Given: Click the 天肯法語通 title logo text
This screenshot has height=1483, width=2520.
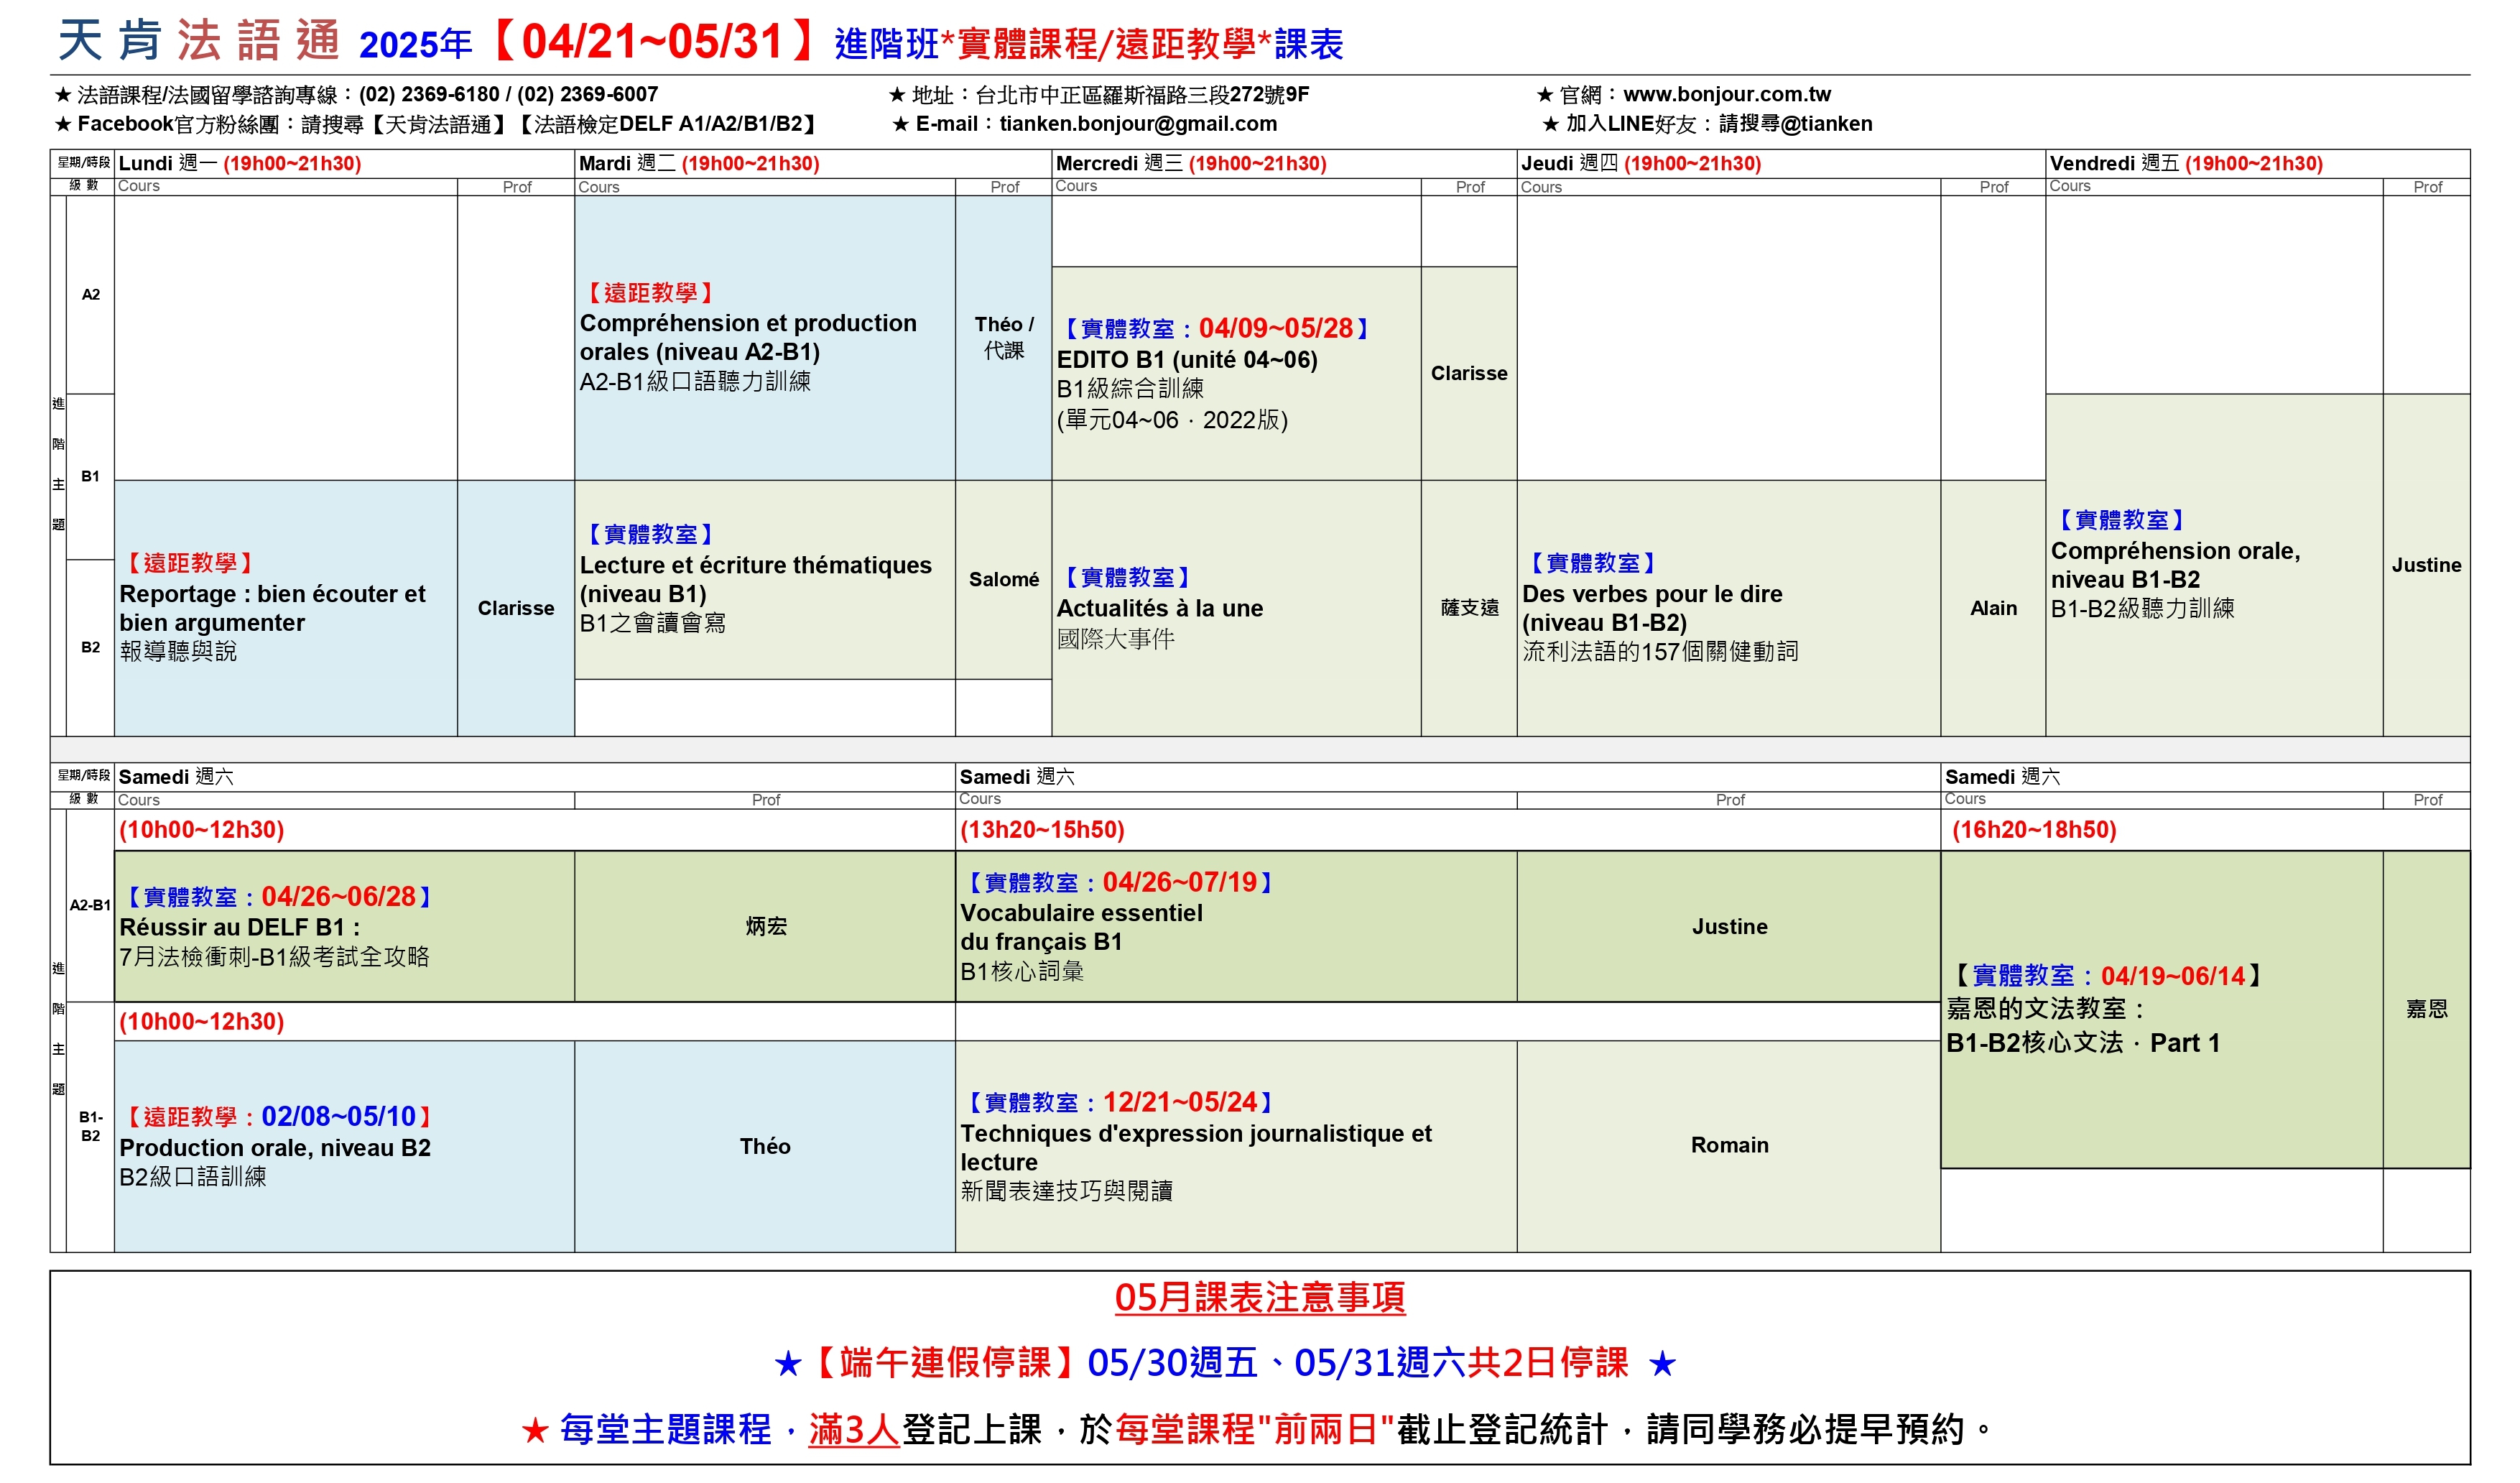Looking at the screenshot, I should (x=198, y=42).
